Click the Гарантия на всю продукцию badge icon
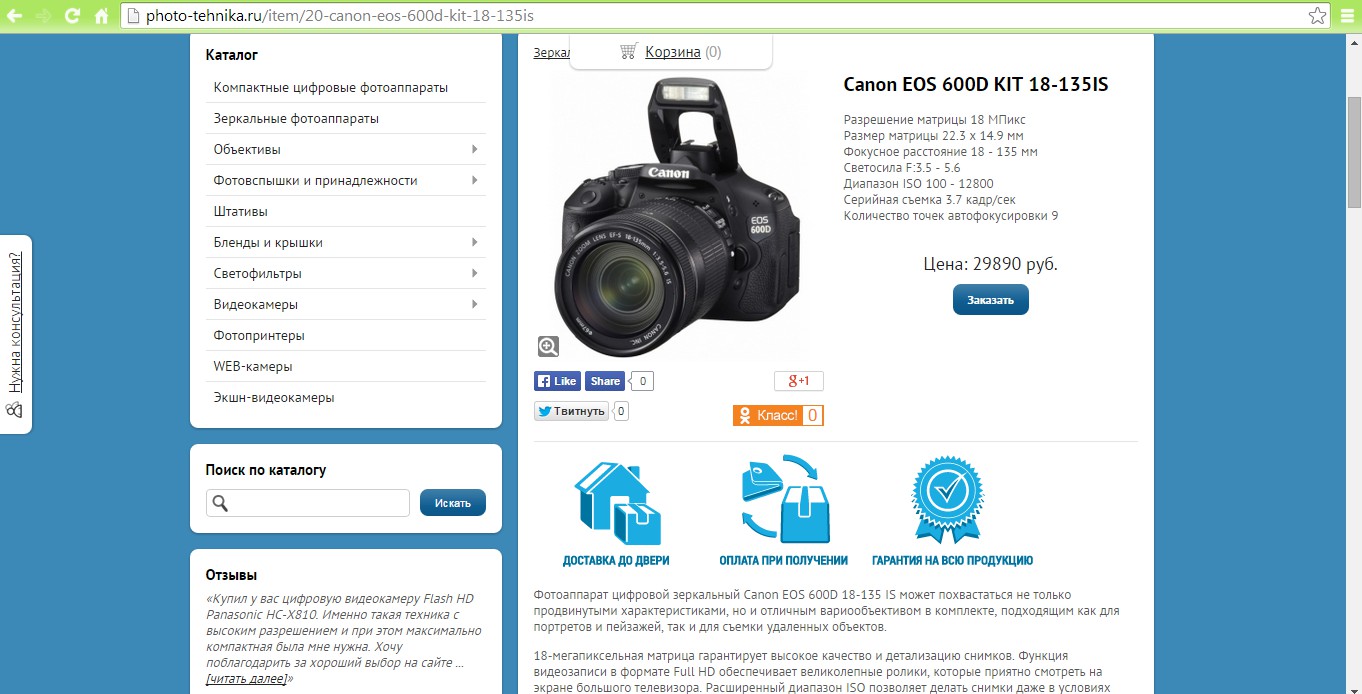The image size is (1362, 694). [x=945, y=496]
